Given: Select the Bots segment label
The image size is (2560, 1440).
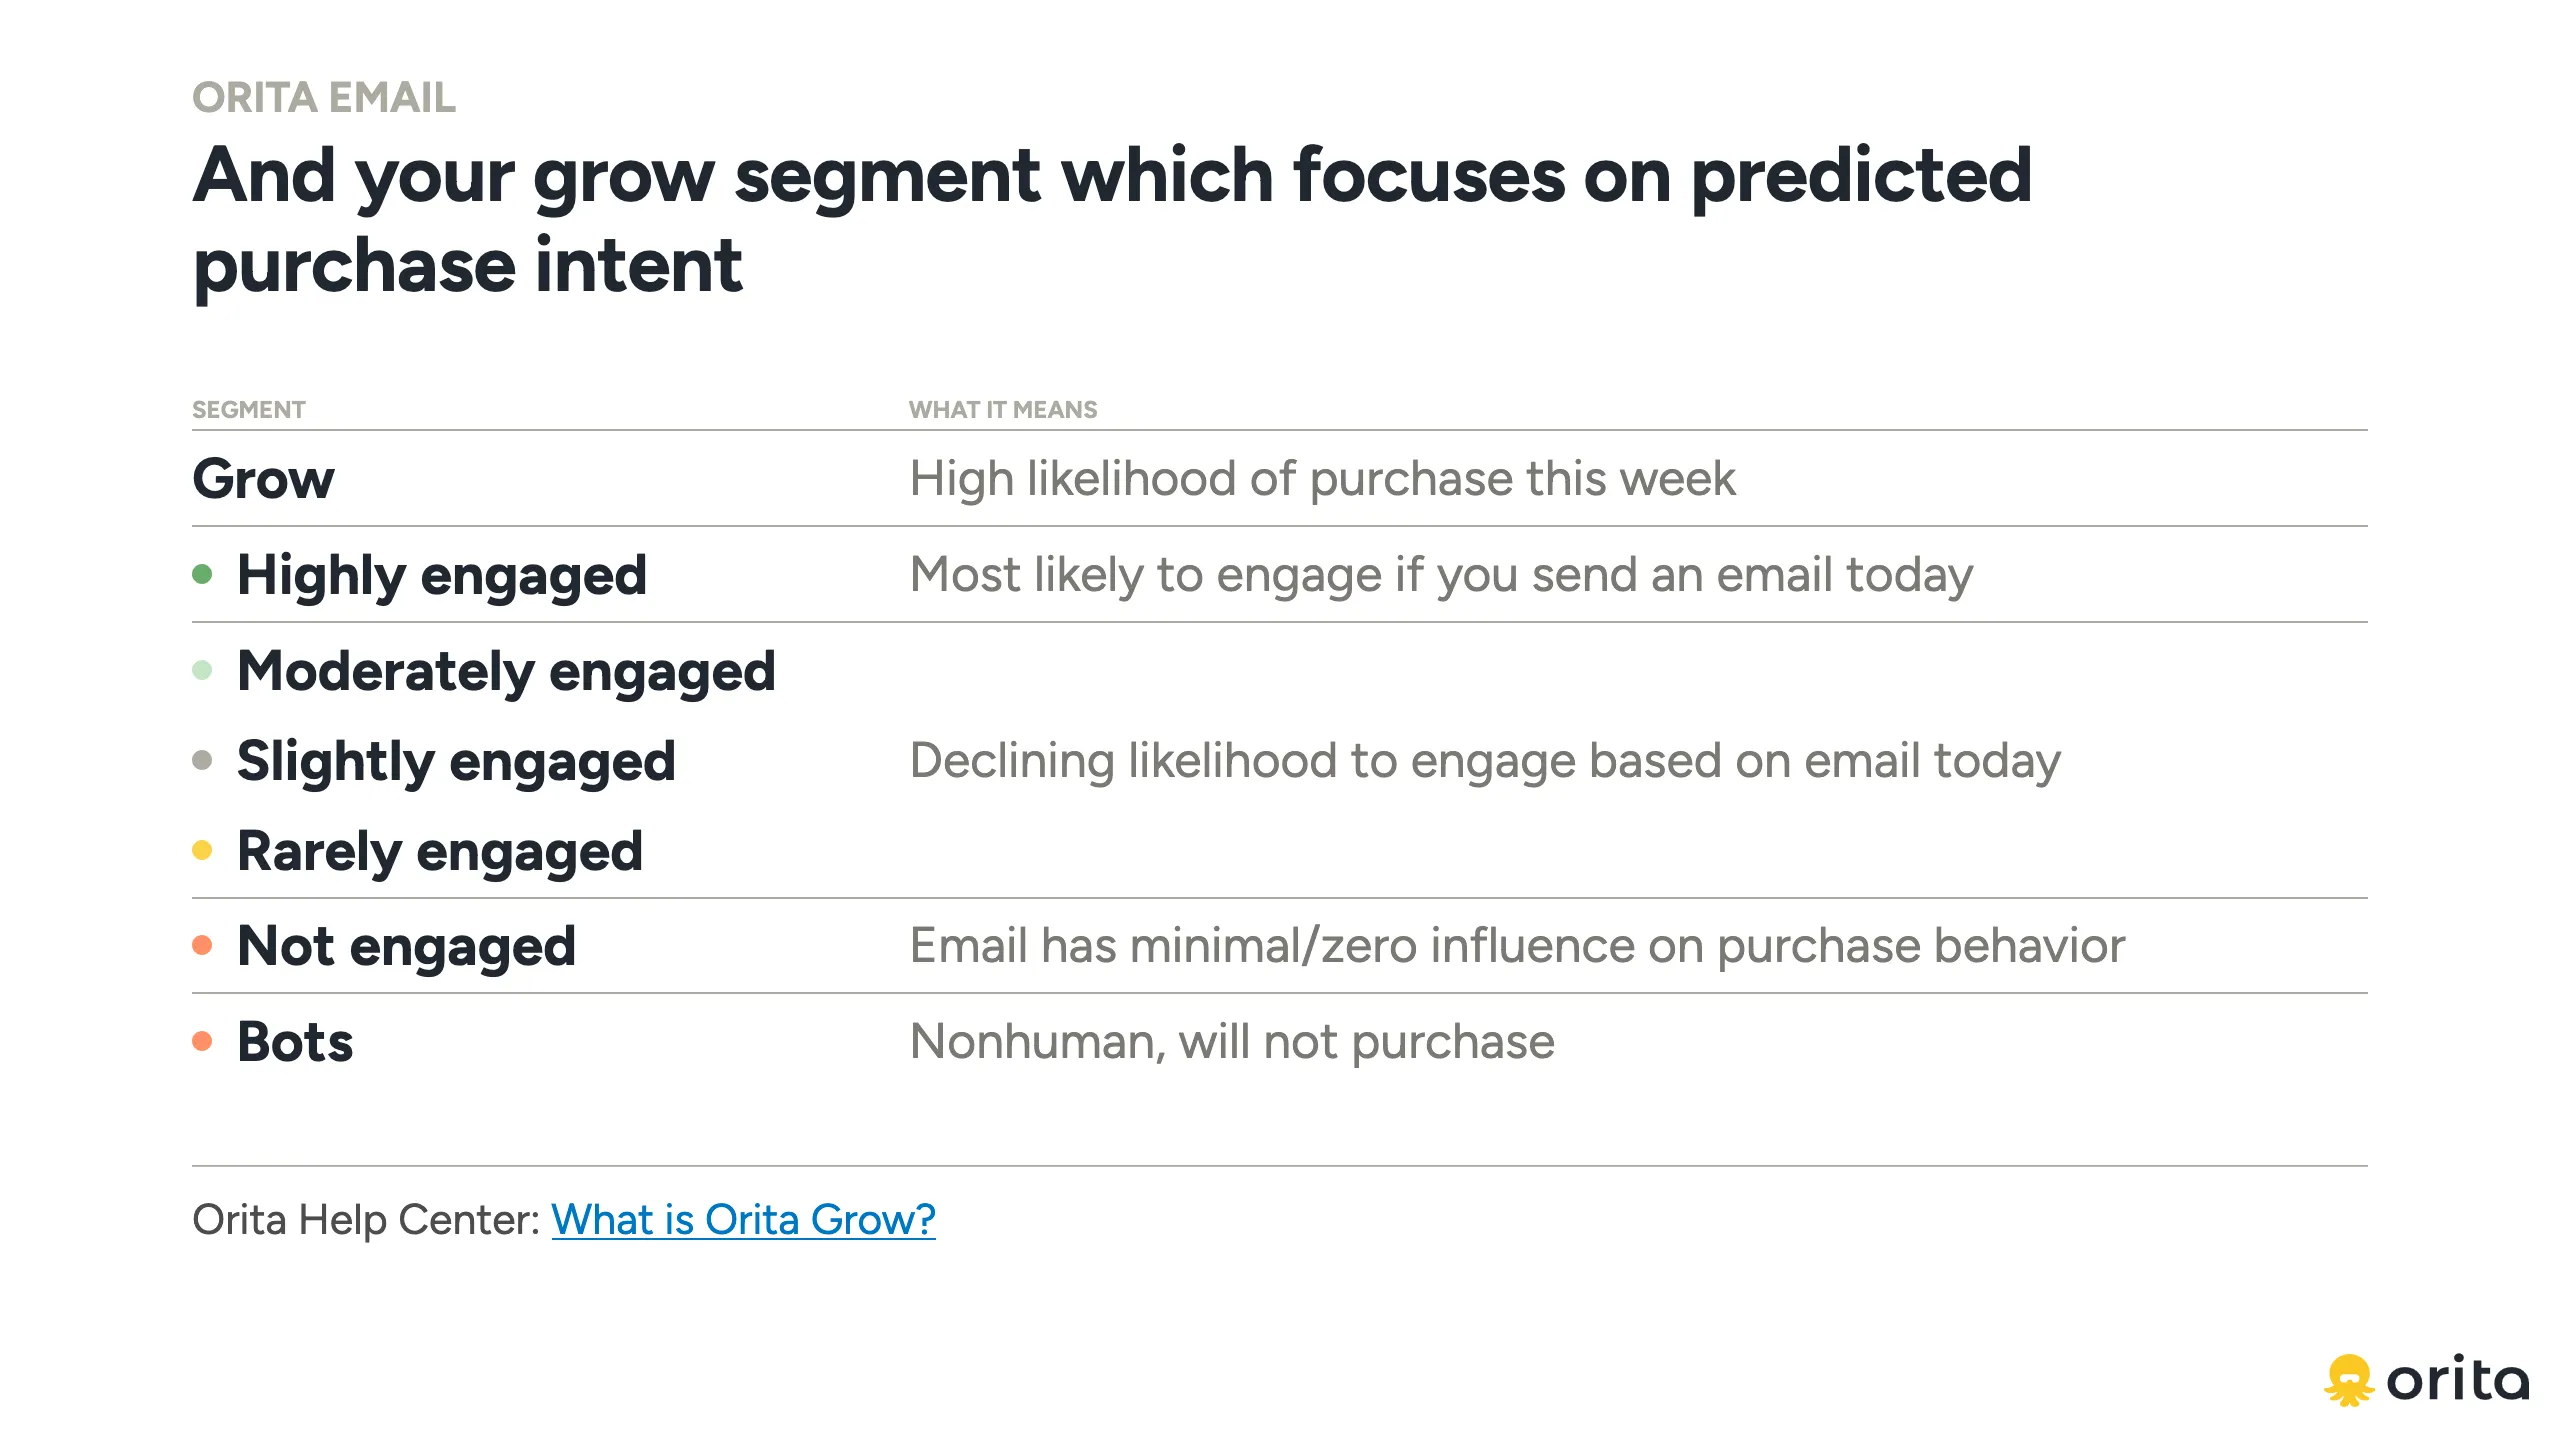Looking at the screenshot, I should [x=295, y=1042].
